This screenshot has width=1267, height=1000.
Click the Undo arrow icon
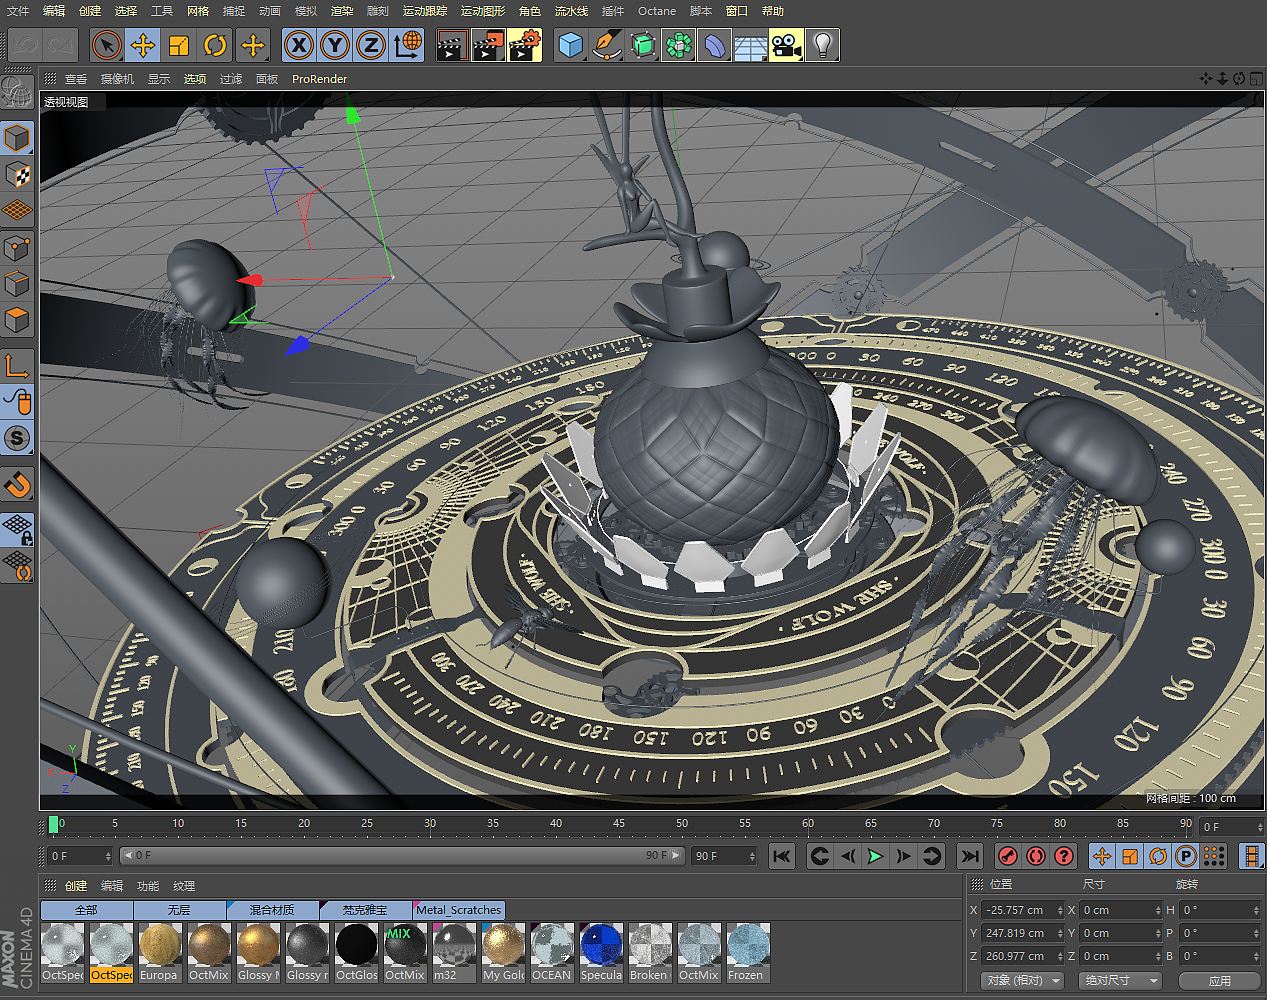click(x=25, y=45)
